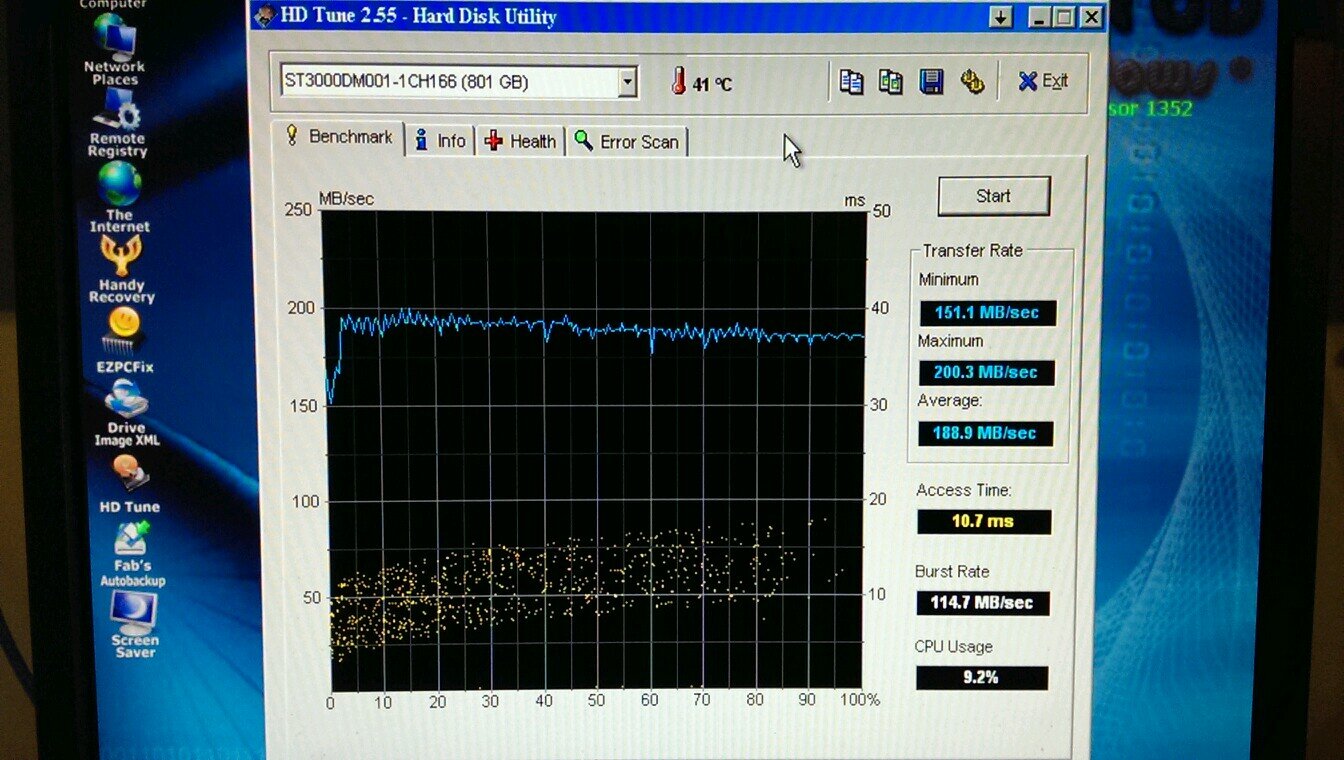Click the copy screenshot to clipboard icon

(890, 82)
